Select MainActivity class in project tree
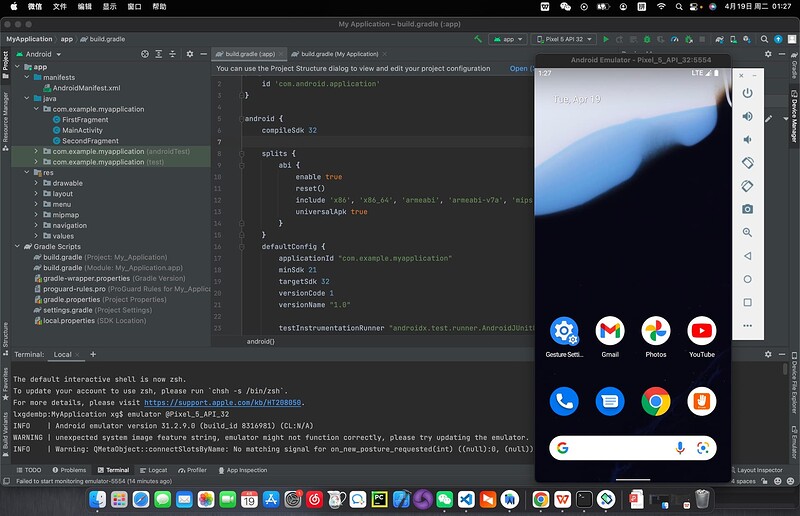The image size is (800, 516). tap(82, 130)
